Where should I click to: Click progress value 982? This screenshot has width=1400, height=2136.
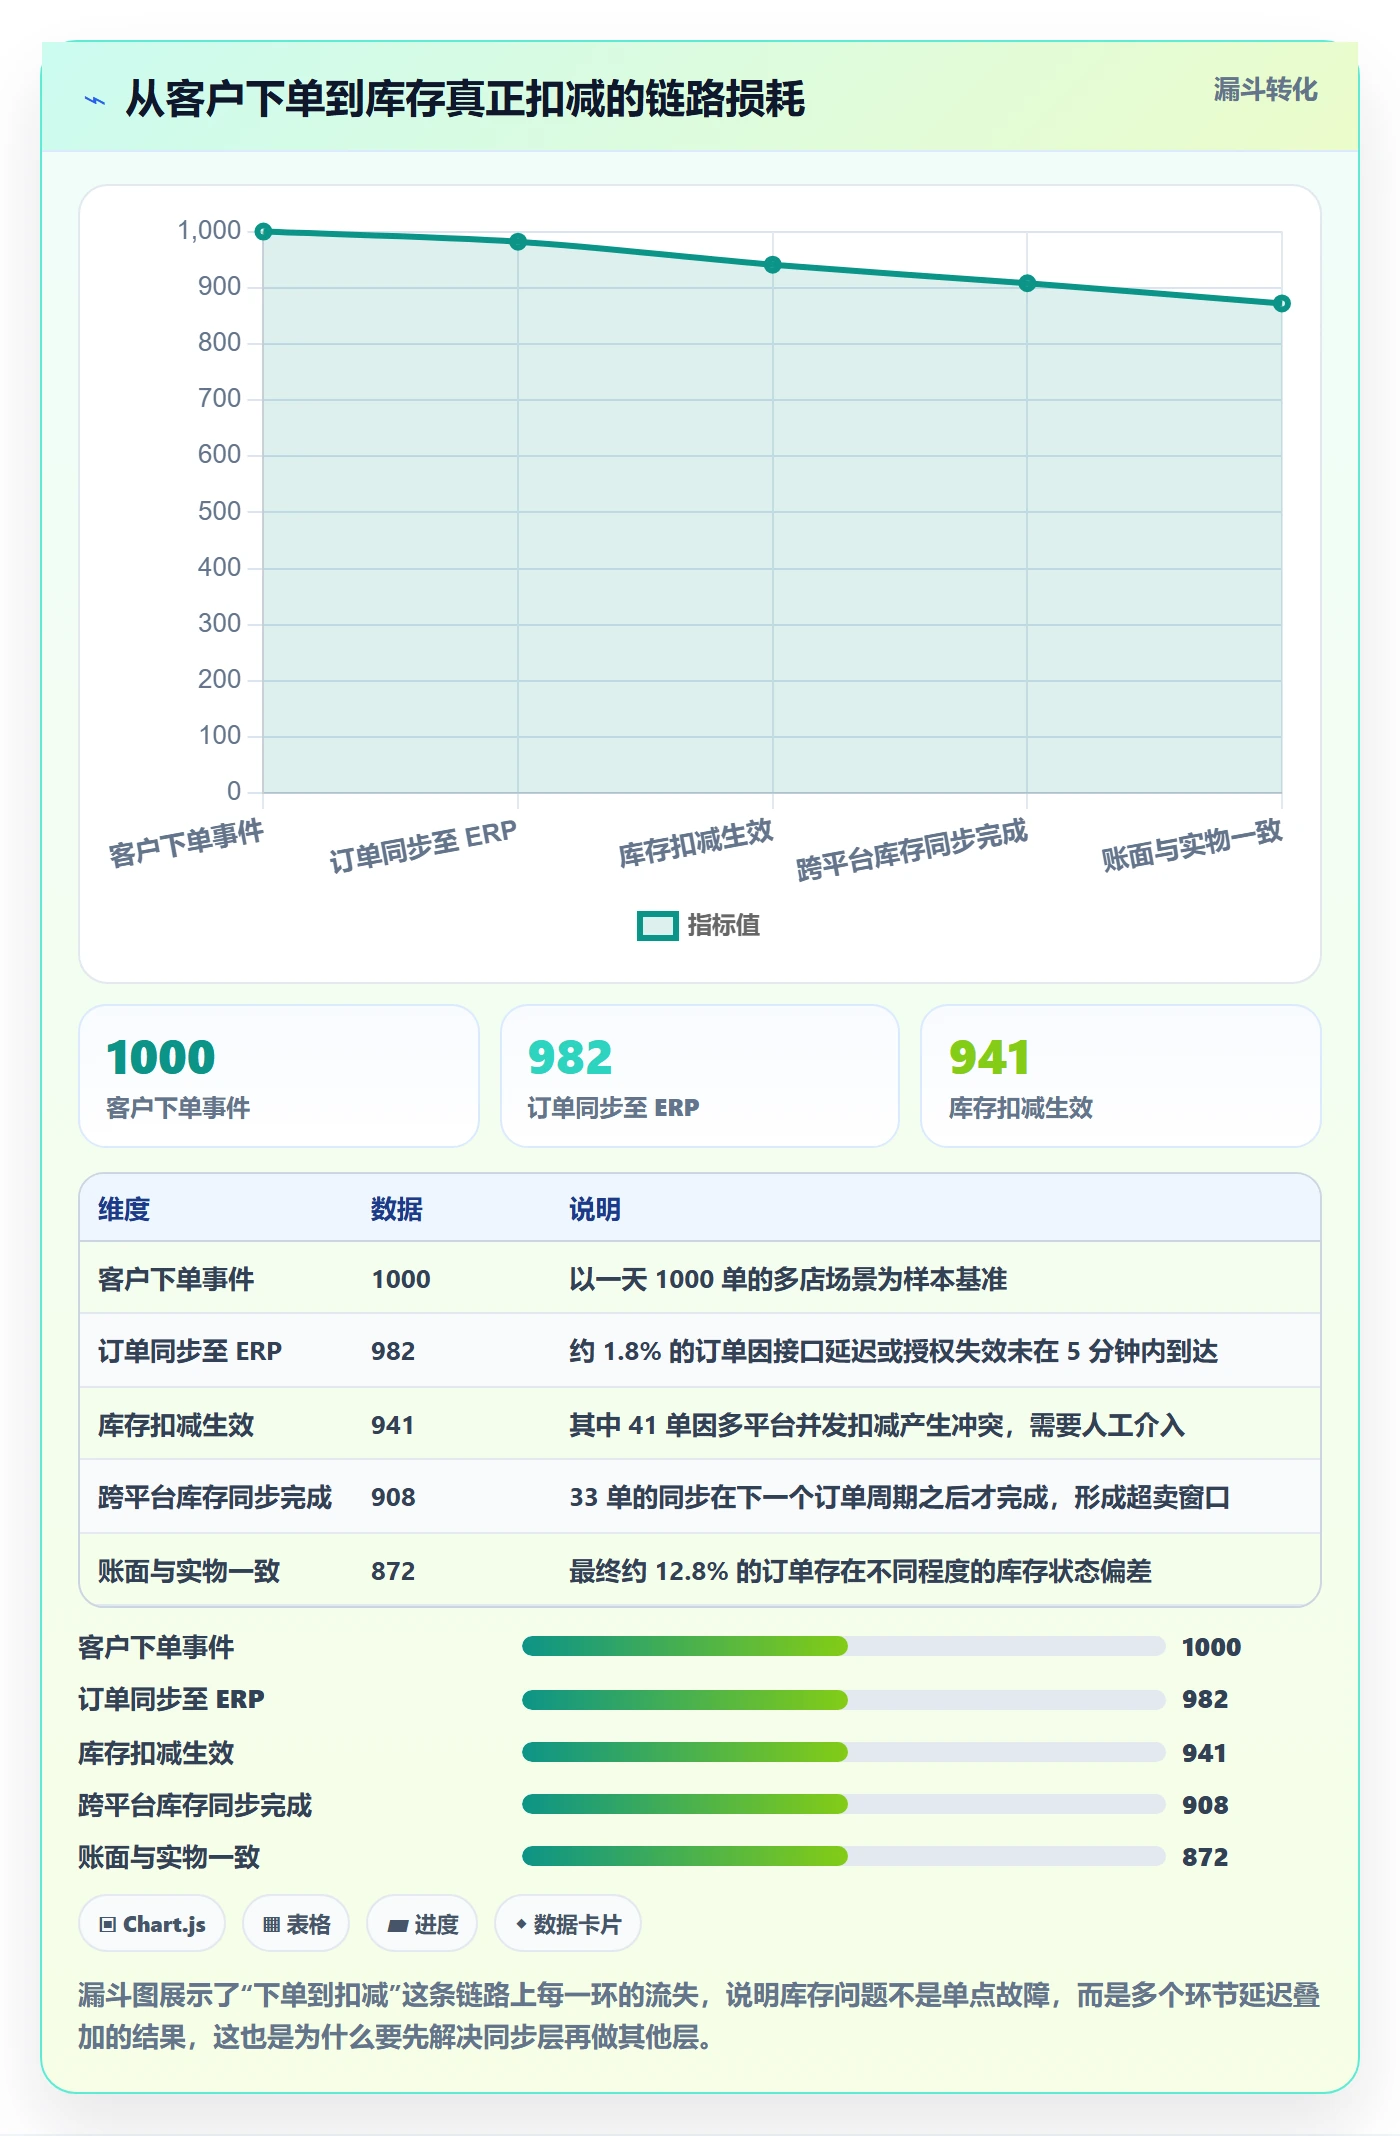[x=1205, y=1699]
